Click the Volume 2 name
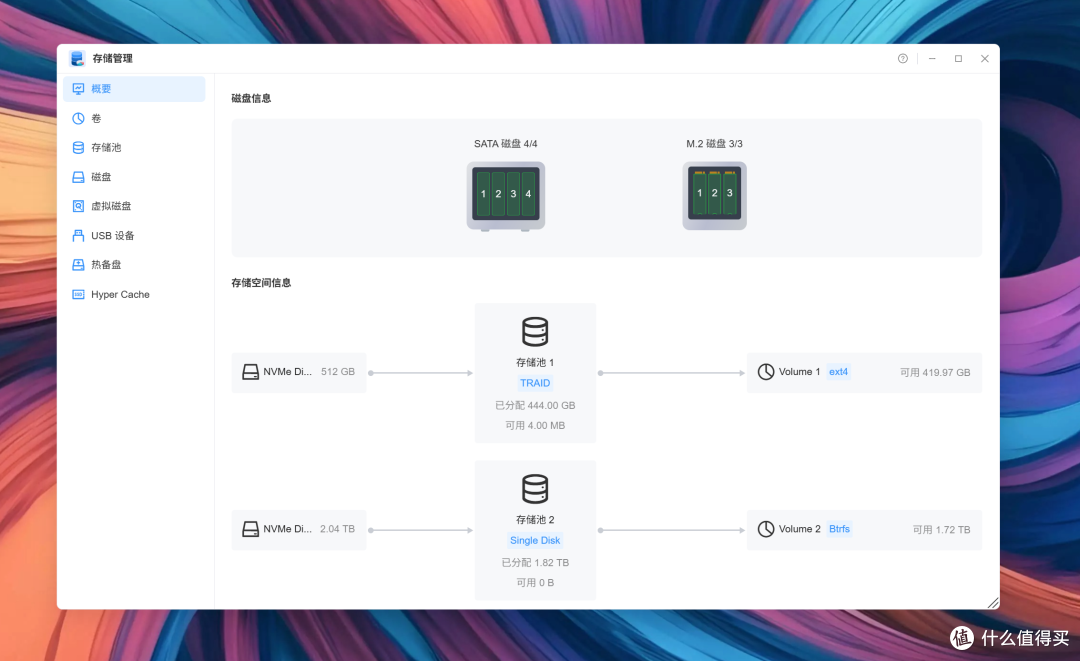The image size is (1080, 661). pos(800,529)
